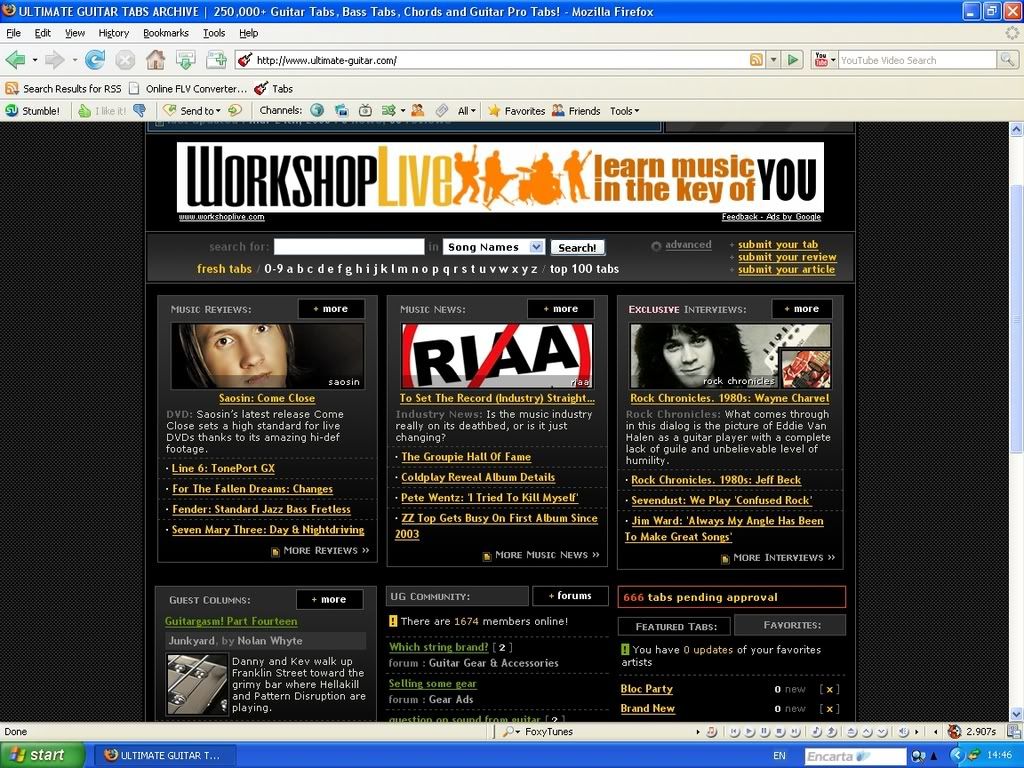Click the TV video channel icon
The image size is (1024, 768).
[x=366, y=111]
